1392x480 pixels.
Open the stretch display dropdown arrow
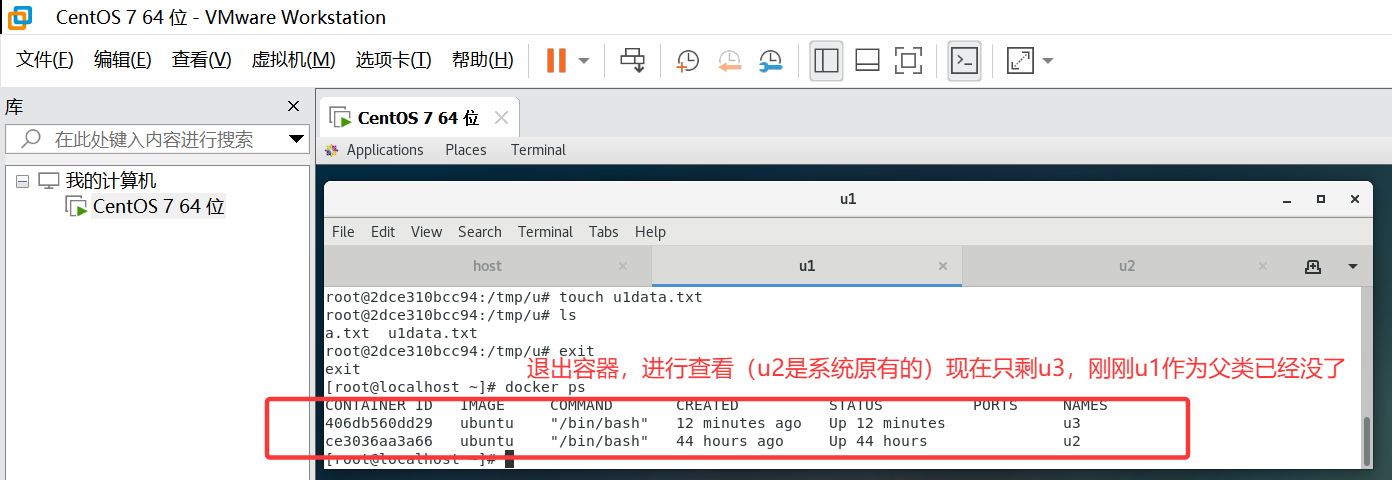[x=1048, y=60]
